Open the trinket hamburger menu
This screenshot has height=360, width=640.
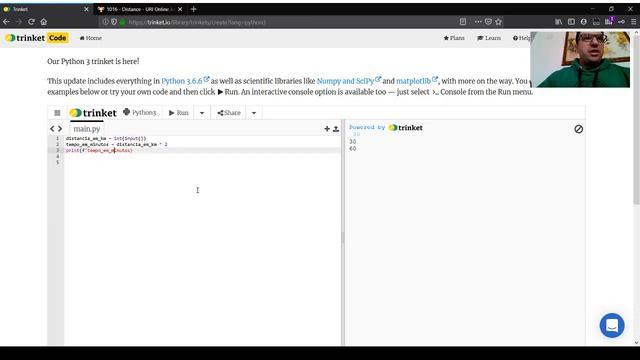point(57,113)
